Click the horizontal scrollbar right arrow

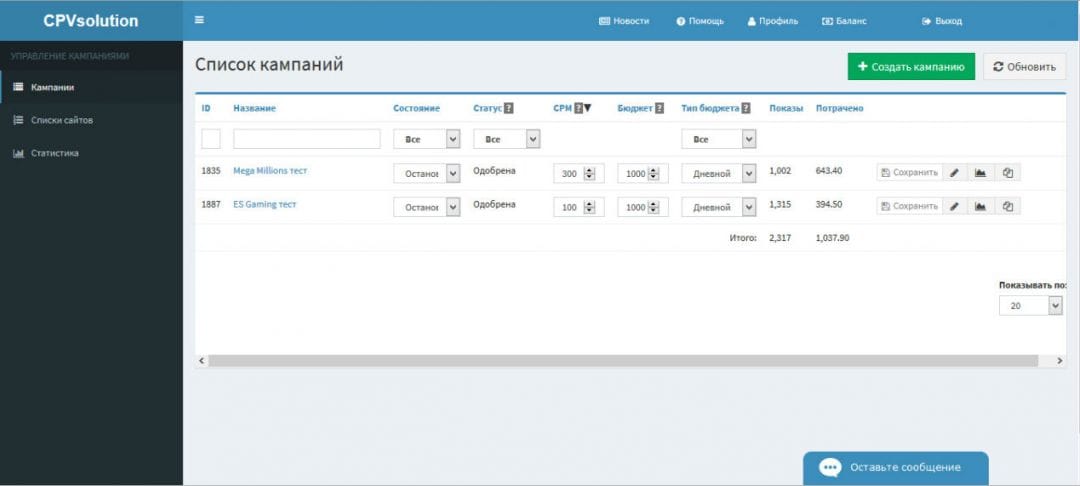tap(1059, 361)
